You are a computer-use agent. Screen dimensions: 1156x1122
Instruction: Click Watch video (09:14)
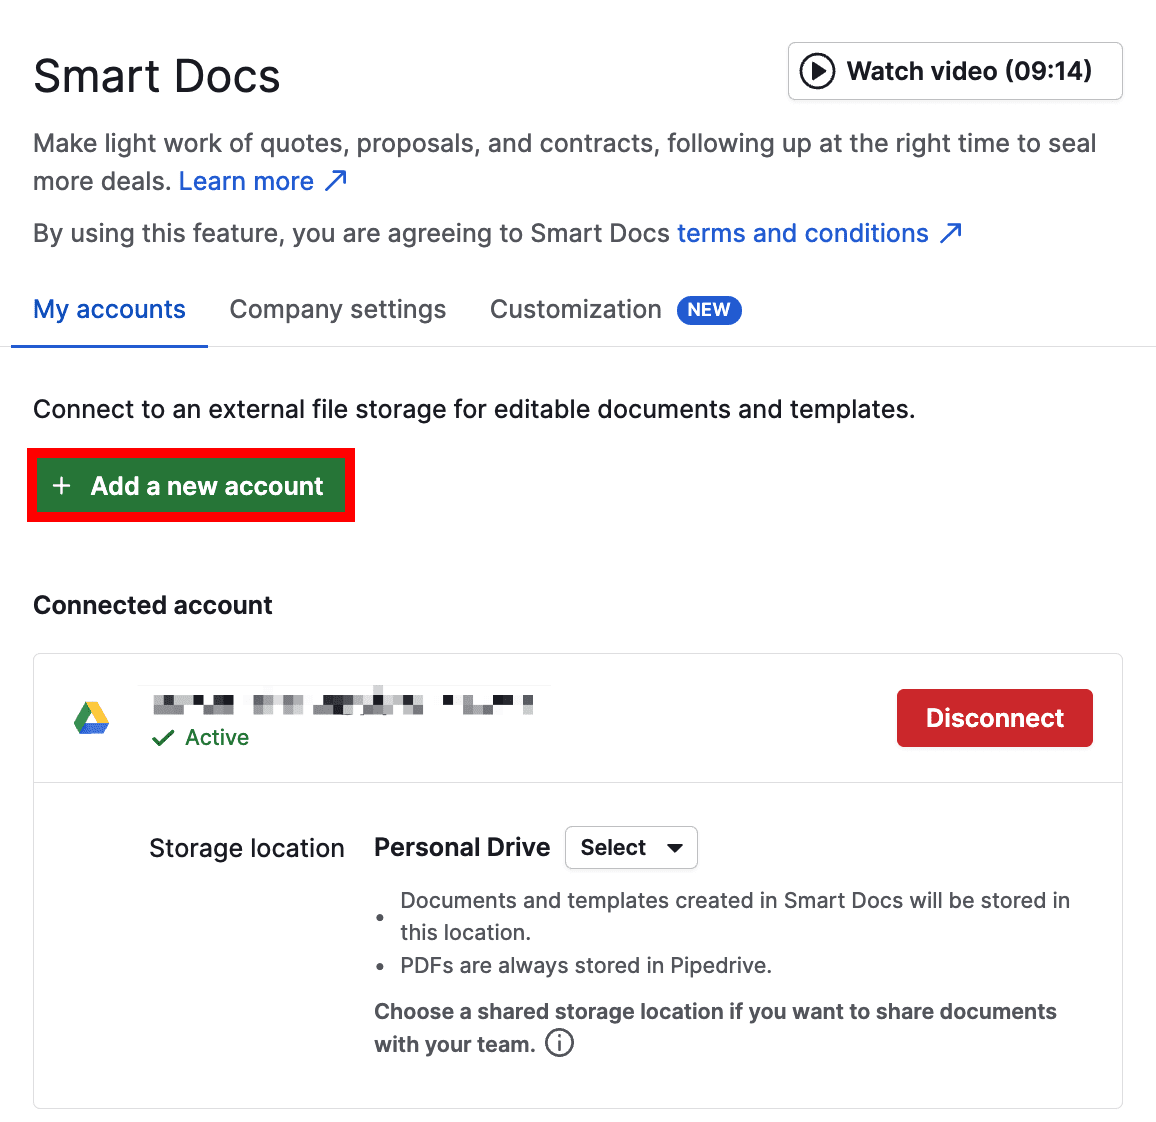[954, 71]
